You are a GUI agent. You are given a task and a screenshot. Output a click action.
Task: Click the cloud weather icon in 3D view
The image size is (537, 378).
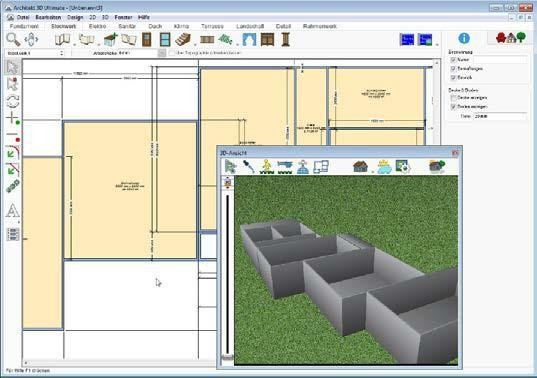tap(385, 167)
